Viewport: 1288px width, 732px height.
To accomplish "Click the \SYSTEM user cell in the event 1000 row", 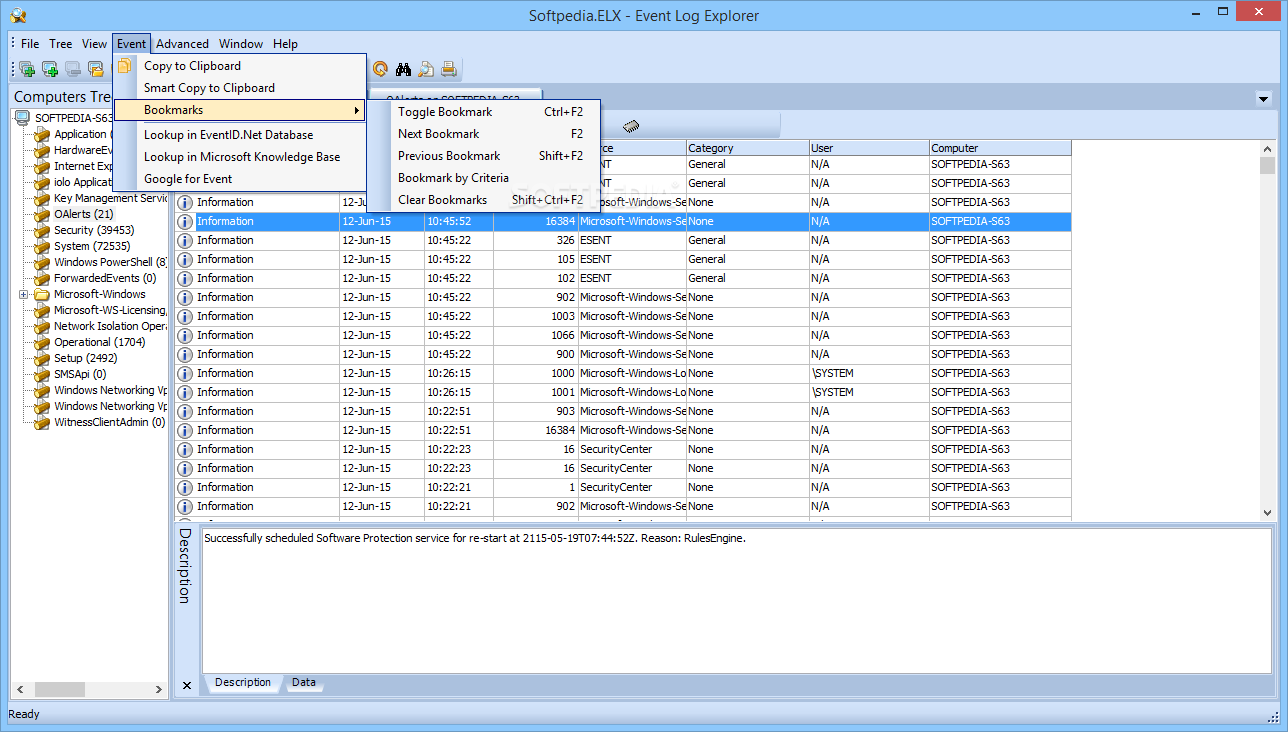I will [869, 373].
